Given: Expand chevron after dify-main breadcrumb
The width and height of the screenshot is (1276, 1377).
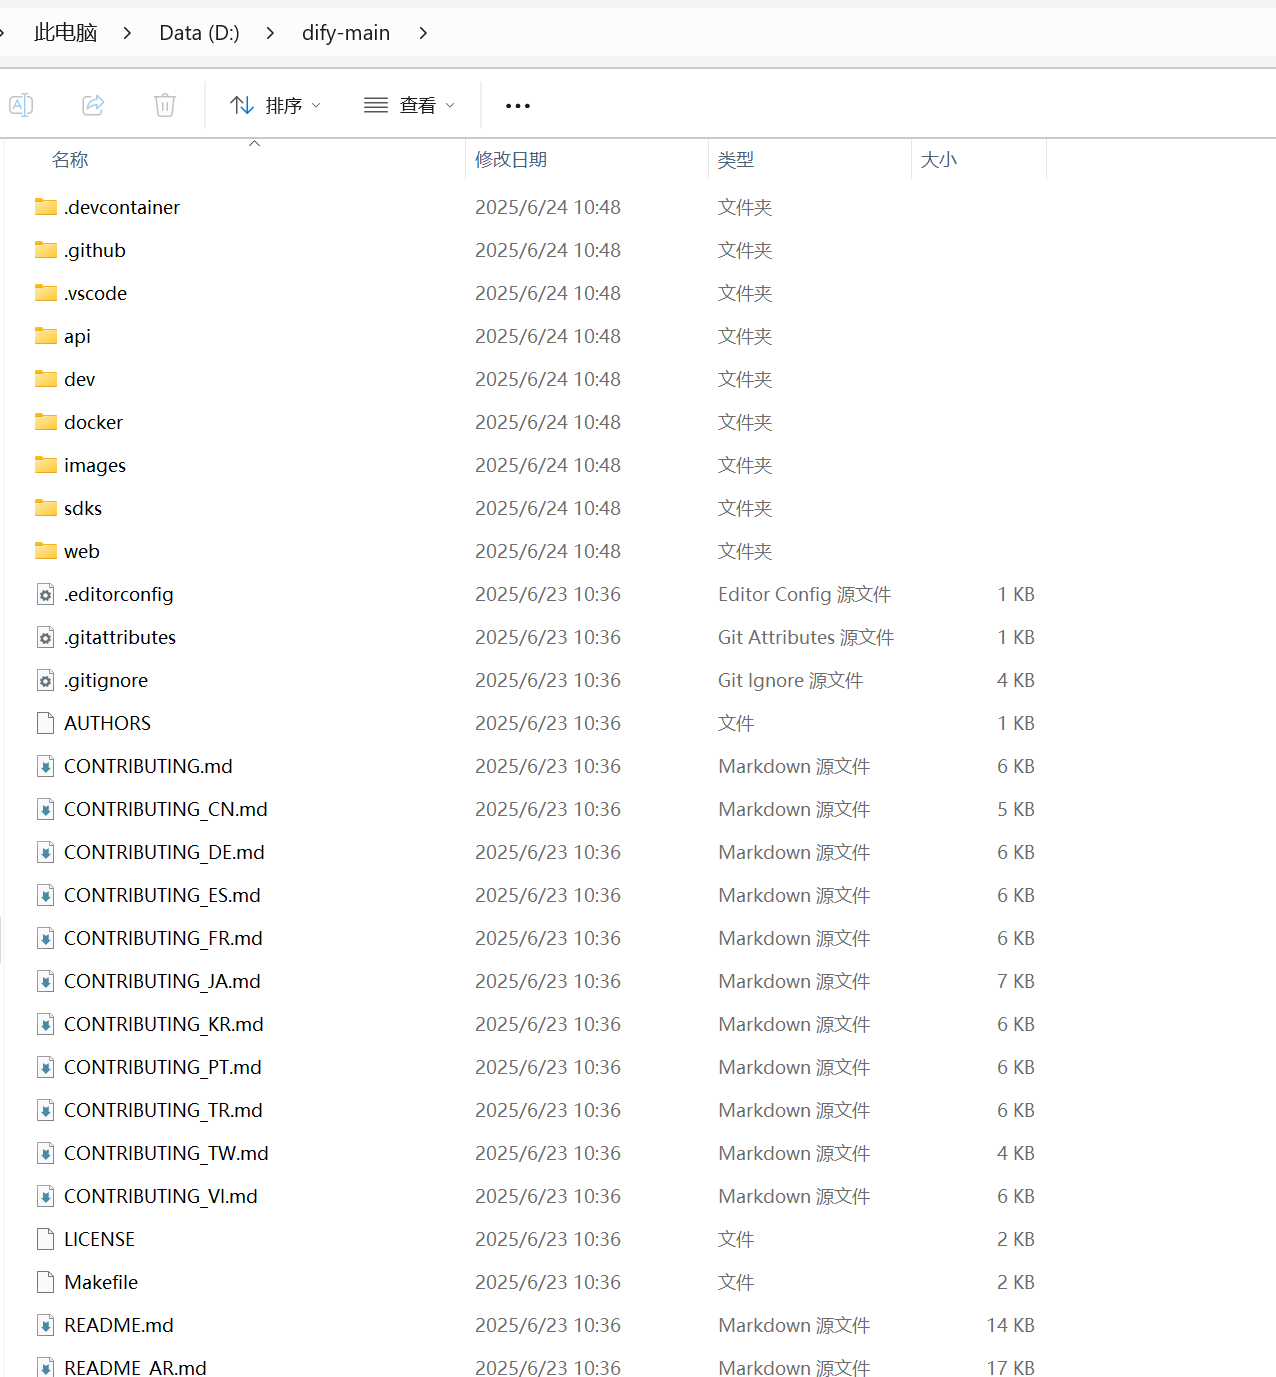Looking at the screenshot, I should (x=423, y=33).
